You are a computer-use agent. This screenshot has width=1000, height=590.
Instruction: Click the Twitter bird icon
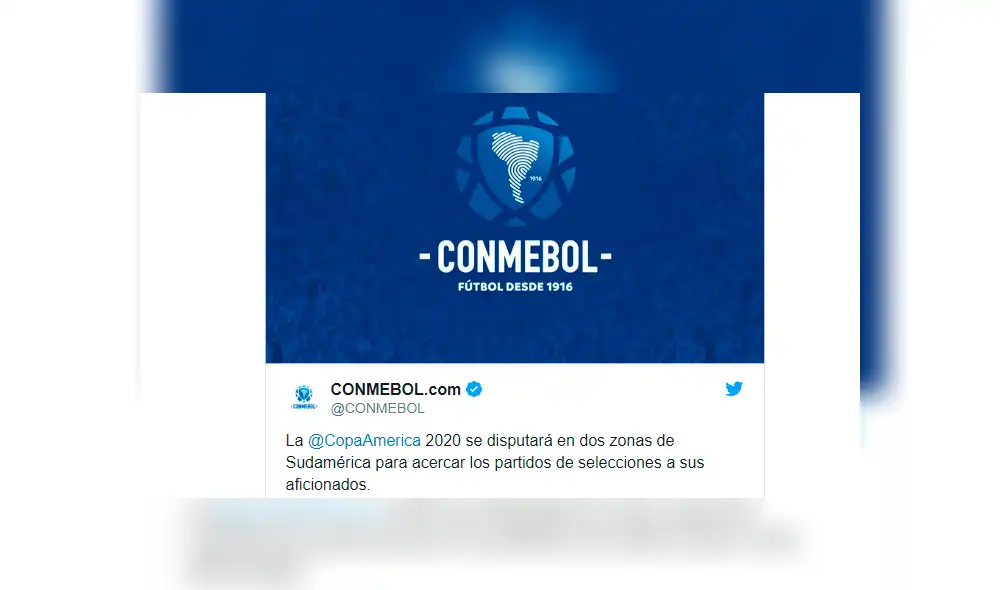(x=734, y=388)
